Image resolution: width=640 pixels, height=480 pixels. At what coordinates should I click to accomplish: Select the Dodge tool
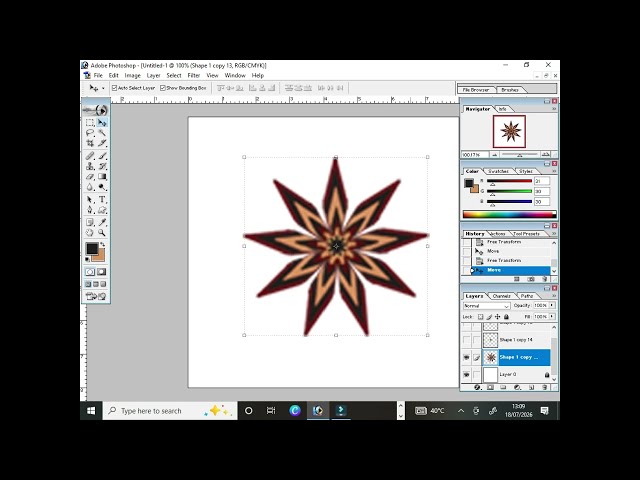(x=102, y=187)
